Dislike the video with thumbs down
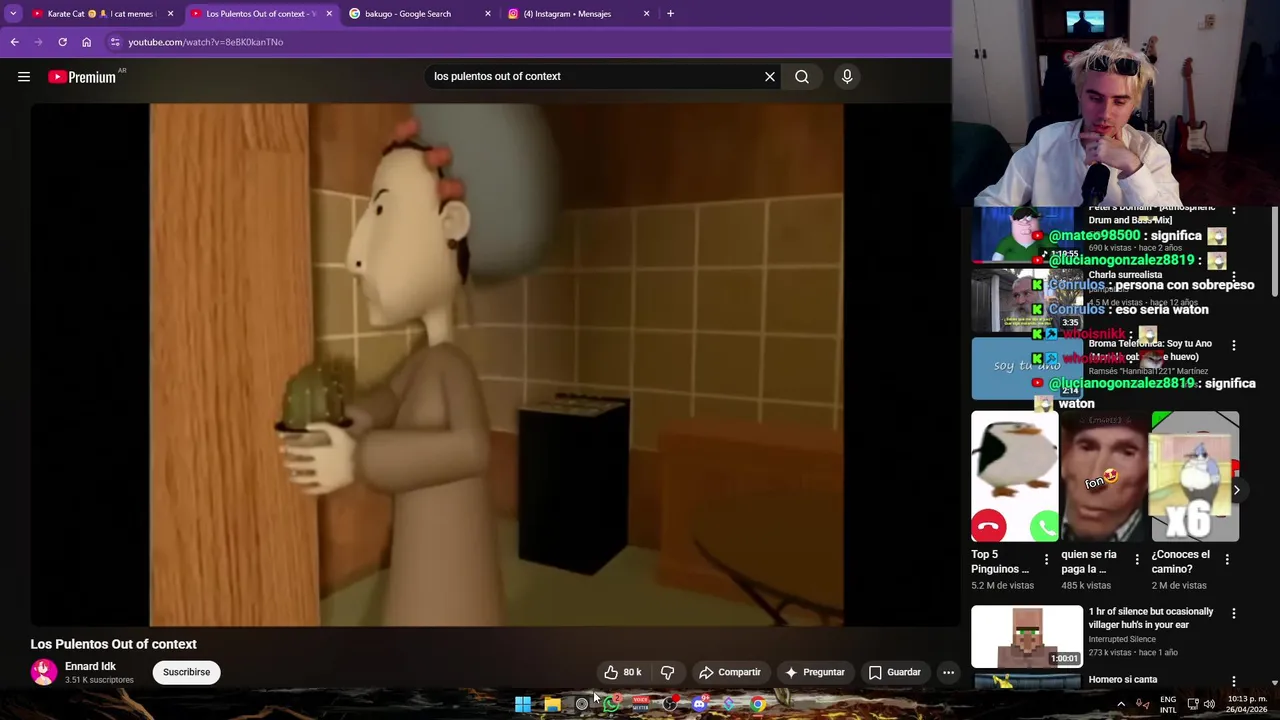Image resolution: width=1280 pixels, height=720 pixels. pos(667,672)
